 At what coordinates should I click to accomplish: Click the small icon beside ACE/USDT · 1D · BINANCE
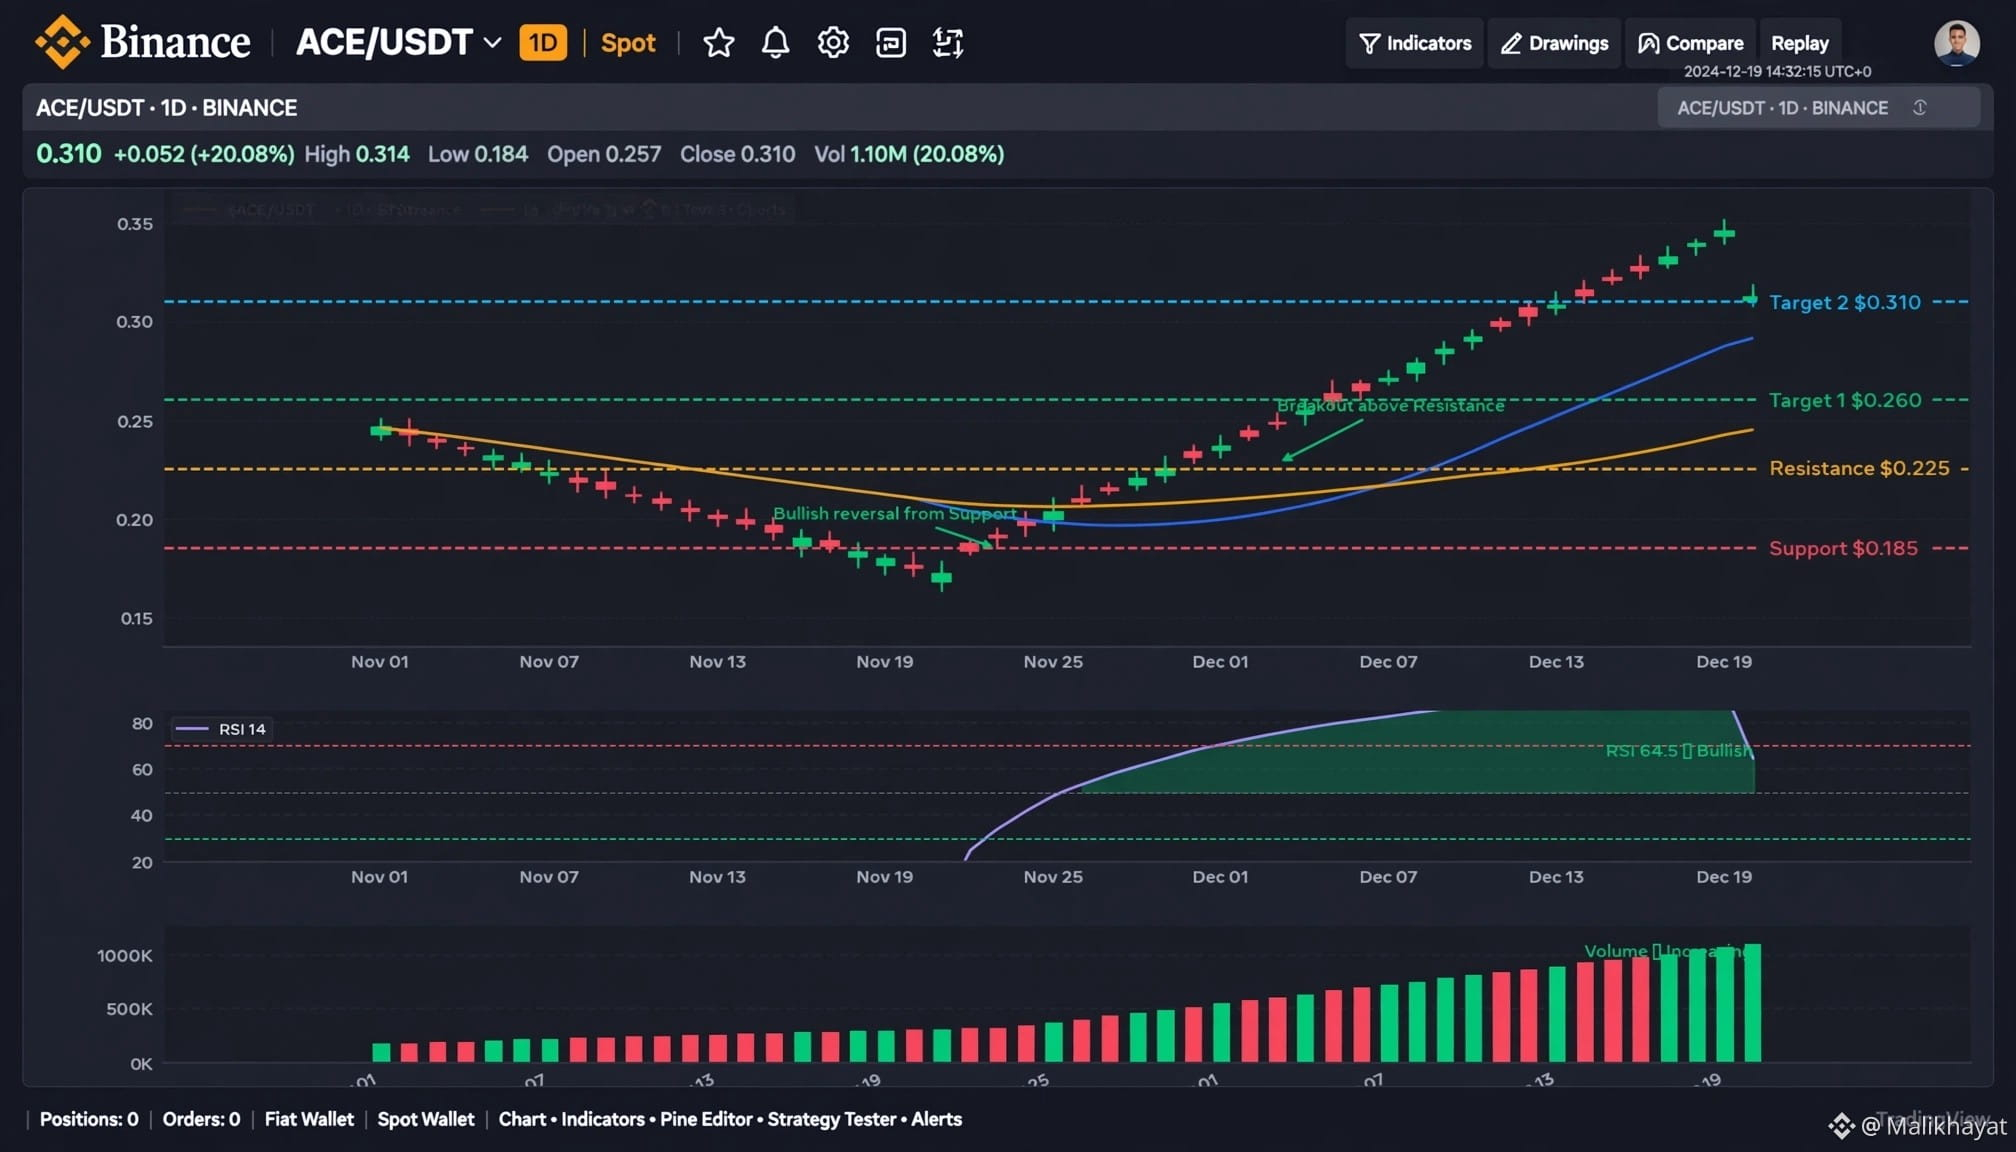coord(1919,107)
